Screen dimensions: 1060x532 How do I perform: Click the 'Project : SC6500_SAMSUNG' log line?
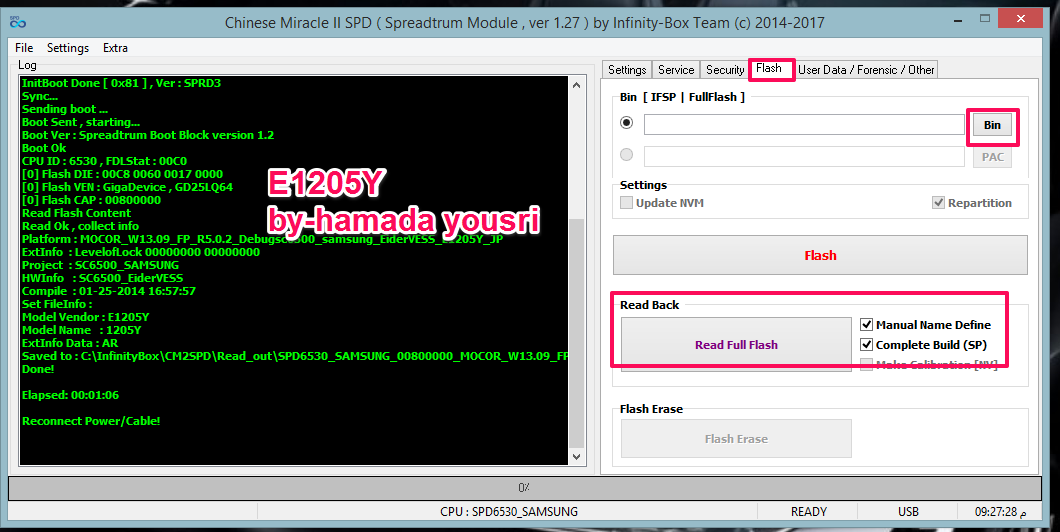click(x=100, y=265)
